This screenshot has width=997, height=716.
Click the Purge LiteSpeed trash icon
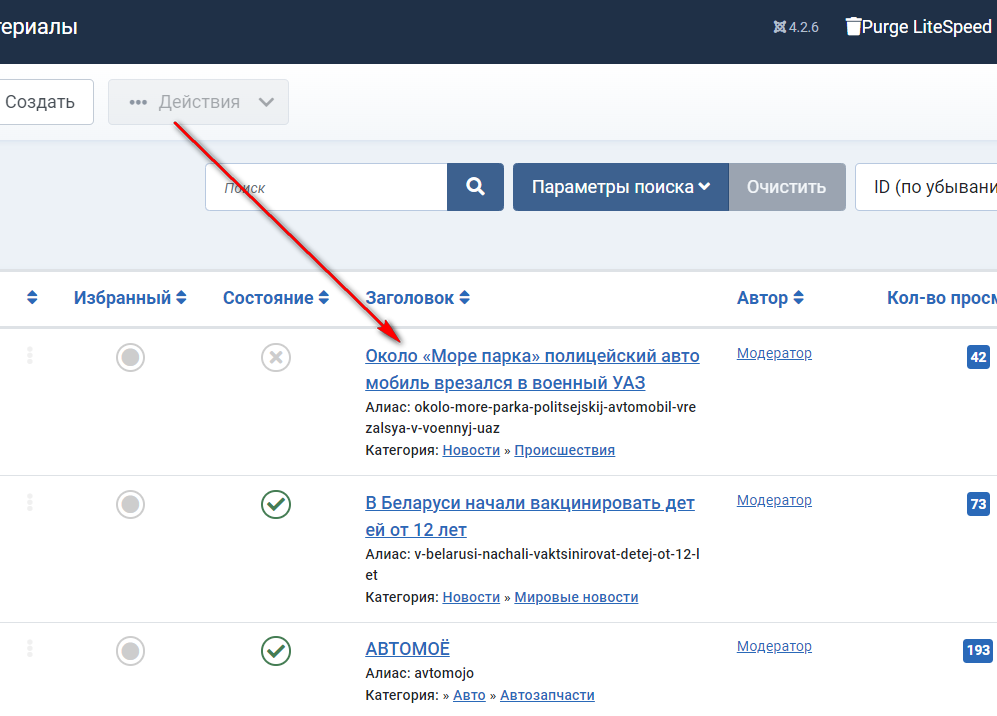[853, 27]
